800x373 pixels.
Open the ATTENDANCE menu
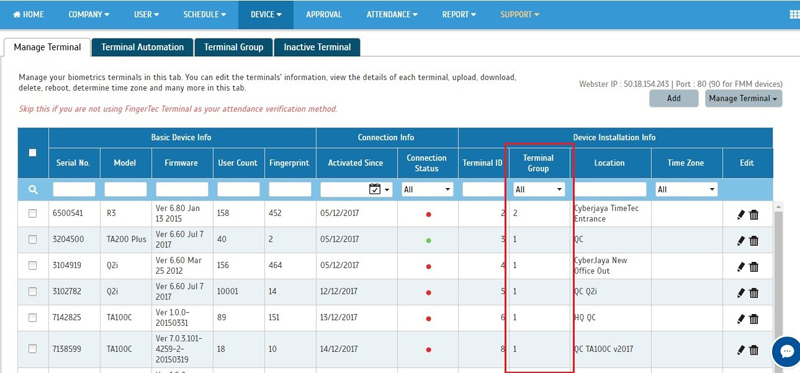392,15
